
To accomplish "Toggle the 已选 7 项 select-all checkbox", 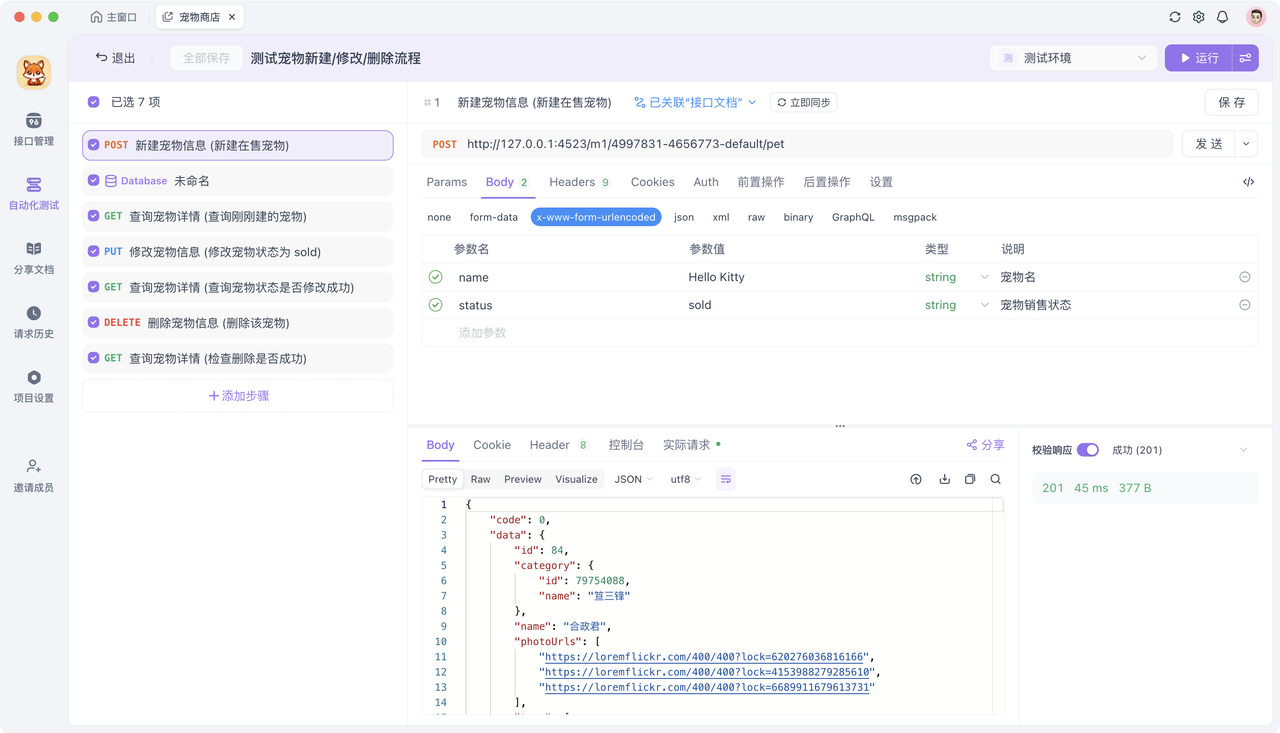I will 94,102.
